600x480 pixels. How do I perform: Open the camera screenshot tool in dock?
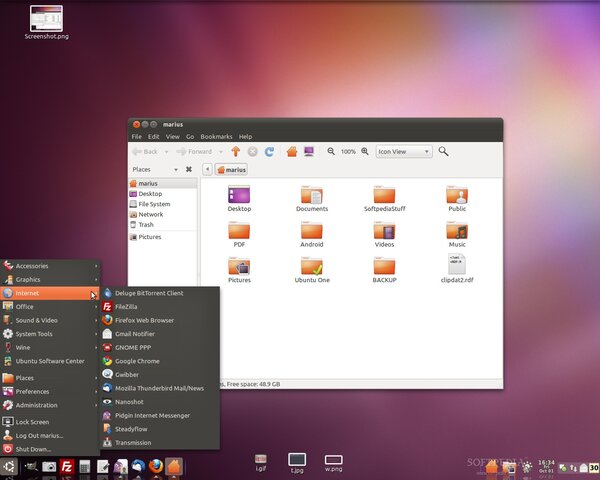pyautogui.click(x=49, y=467)
